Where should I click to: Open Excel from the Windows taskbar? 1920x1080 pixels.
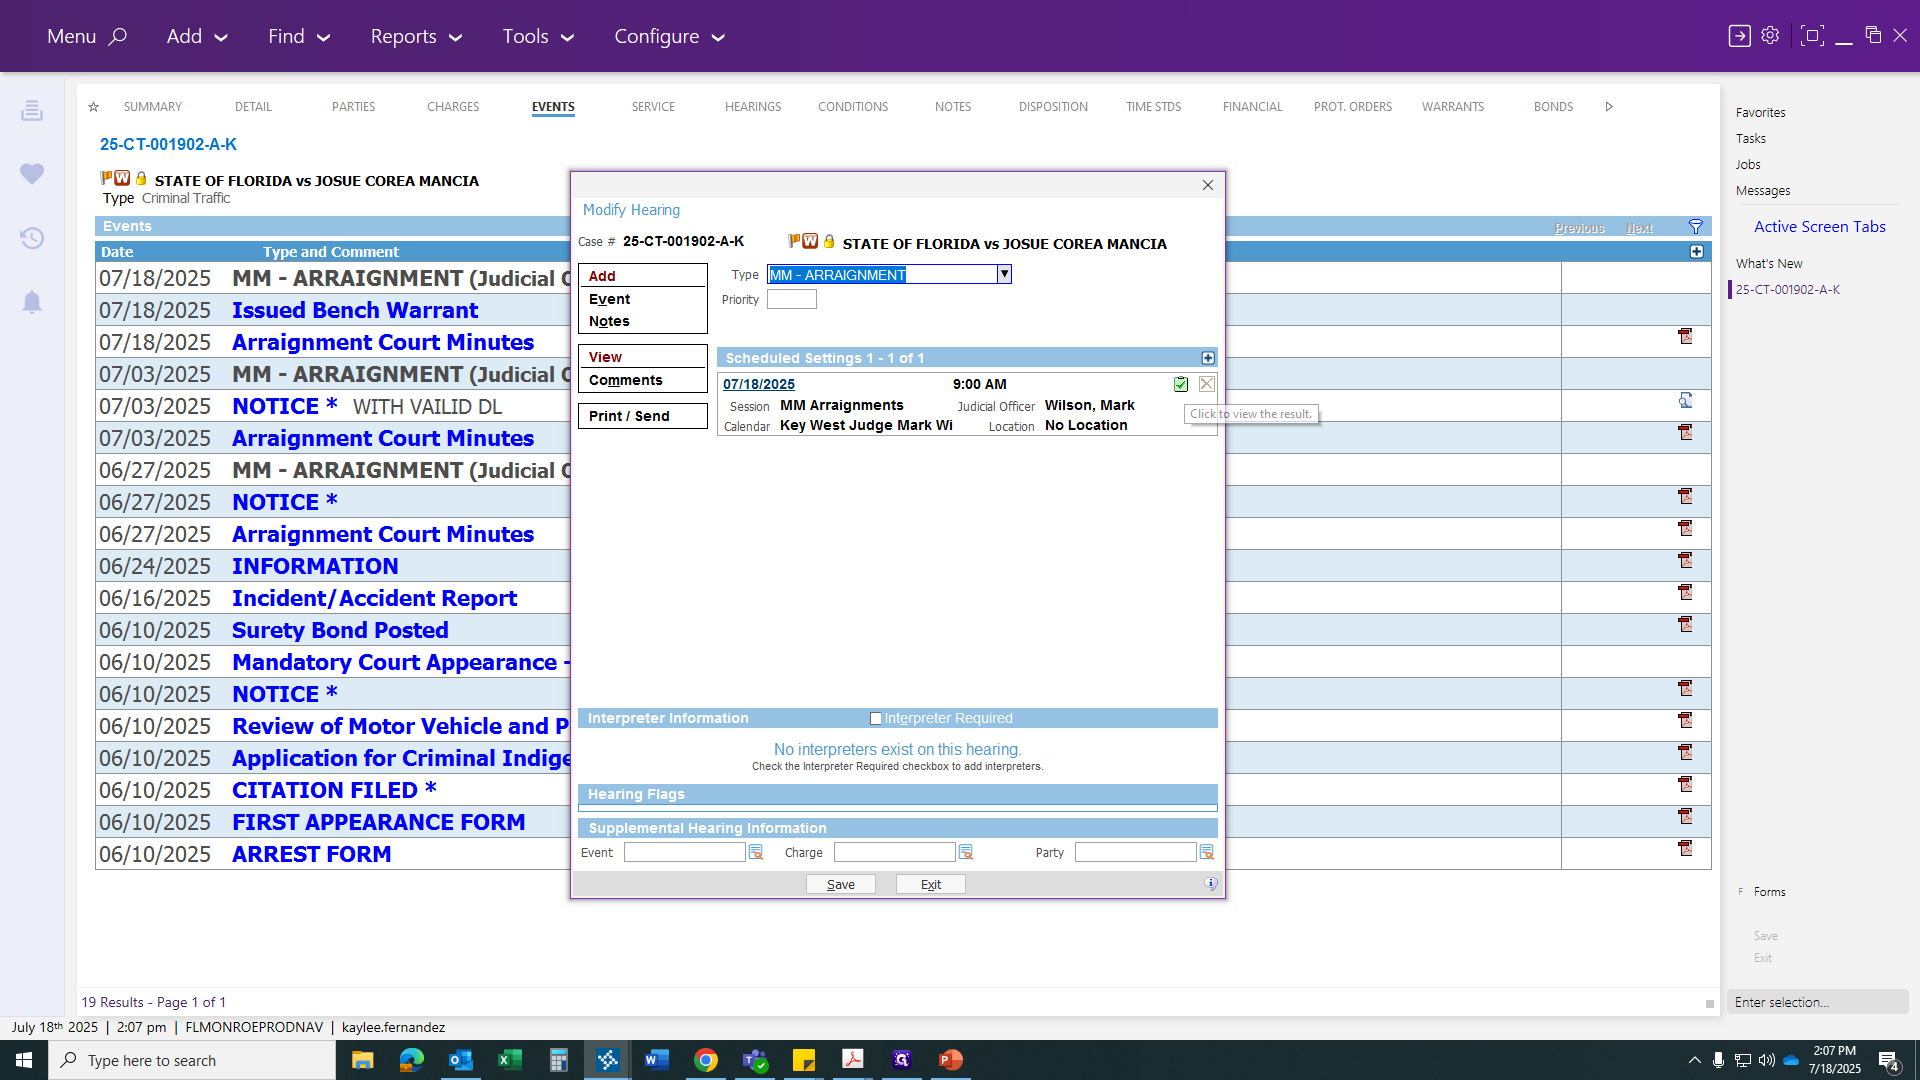coord(509,1060)
